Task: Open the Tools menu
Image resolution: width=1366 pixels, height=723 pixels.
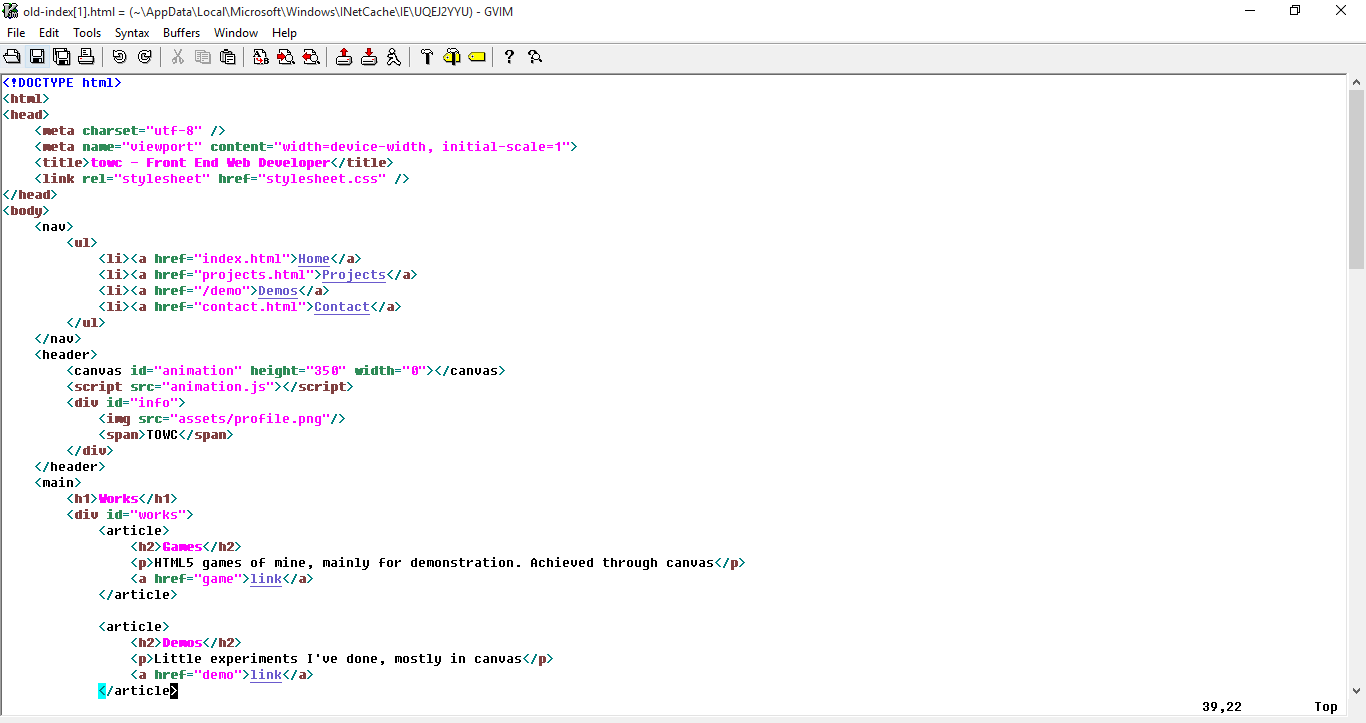Action: (87, 33)
